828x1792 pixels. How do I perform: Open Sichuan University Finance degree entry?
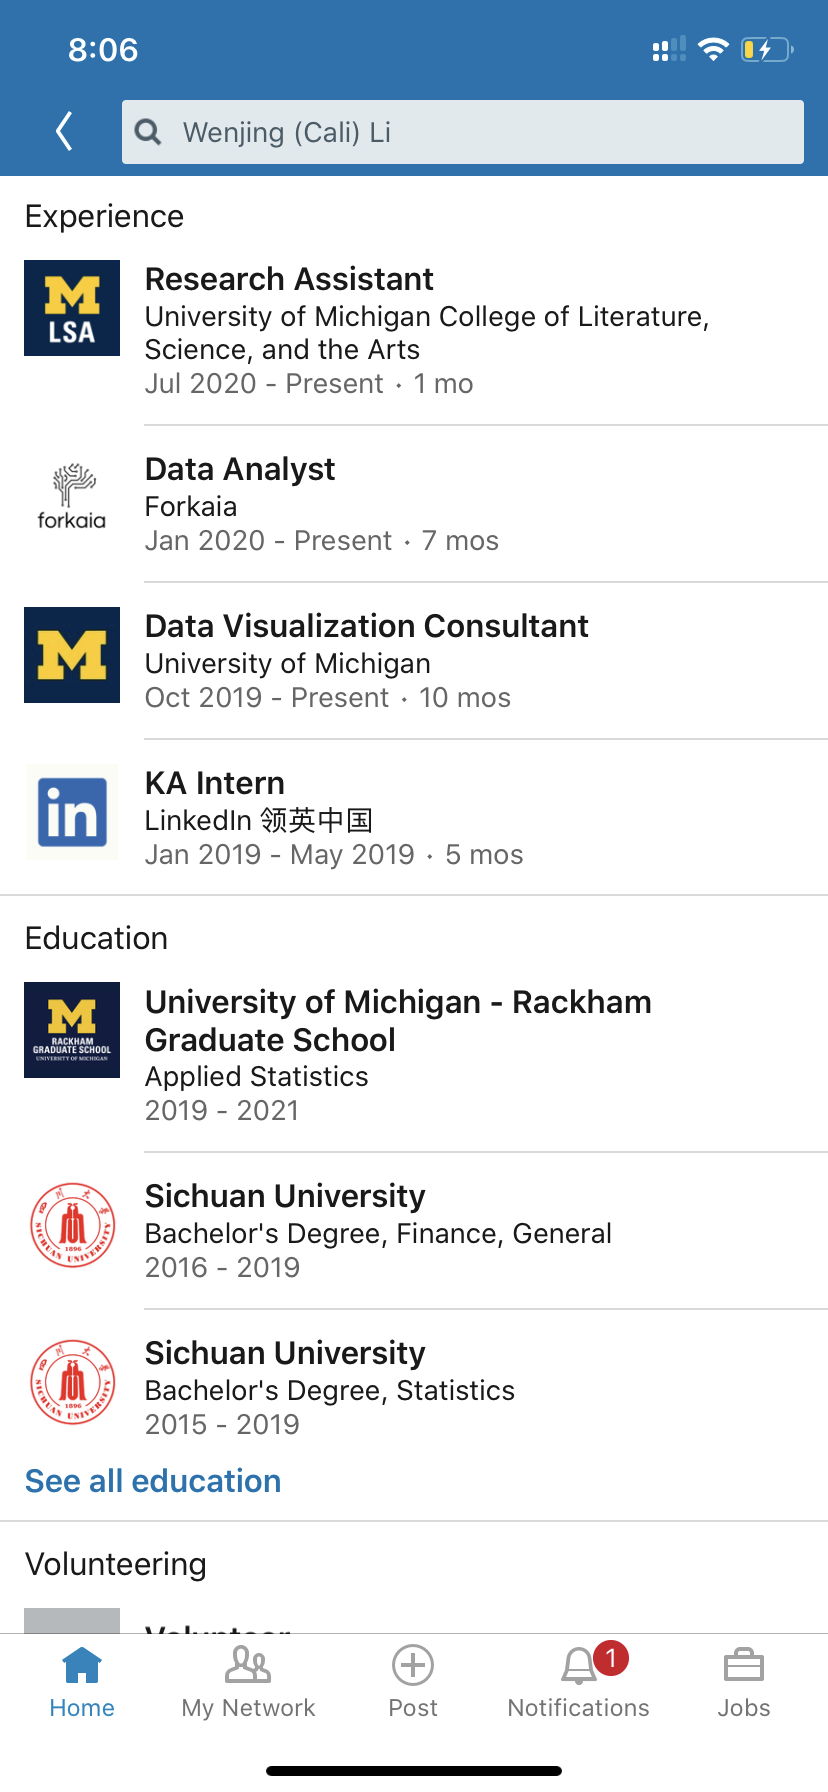point(378,1232)
